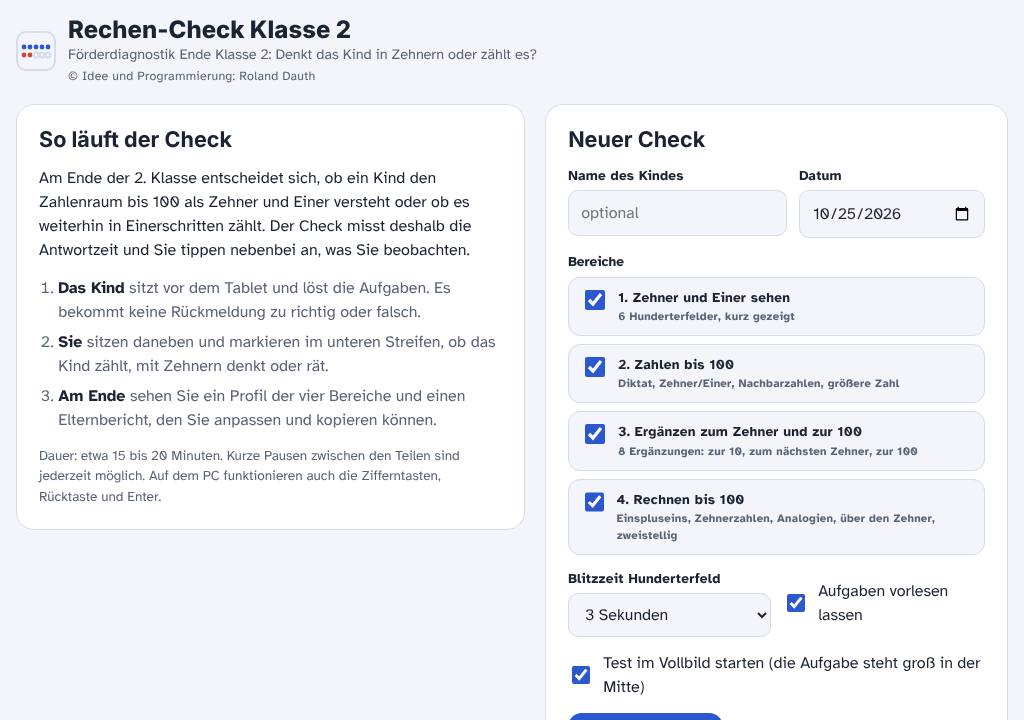
Task: Uncheck the '4. Rechnen bis 100' checkbox
Action: tap(594, 502)
